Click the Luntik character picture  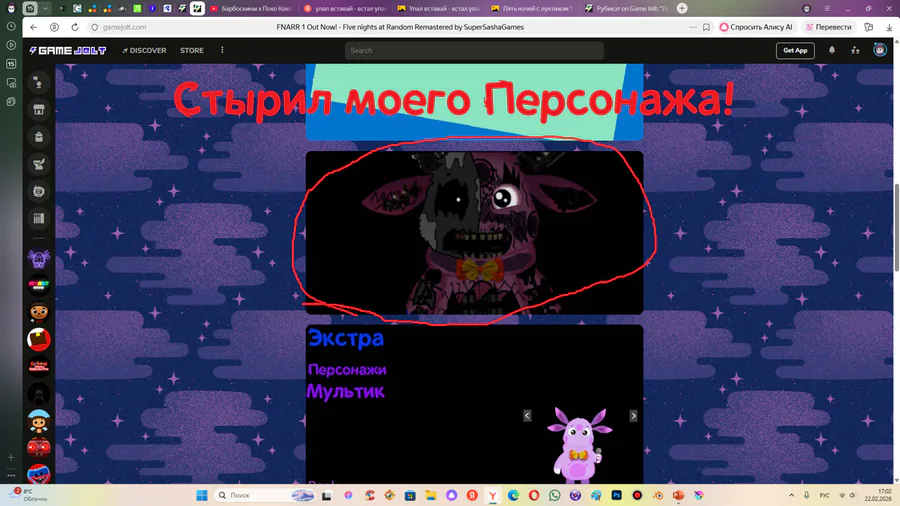[579, 445]
